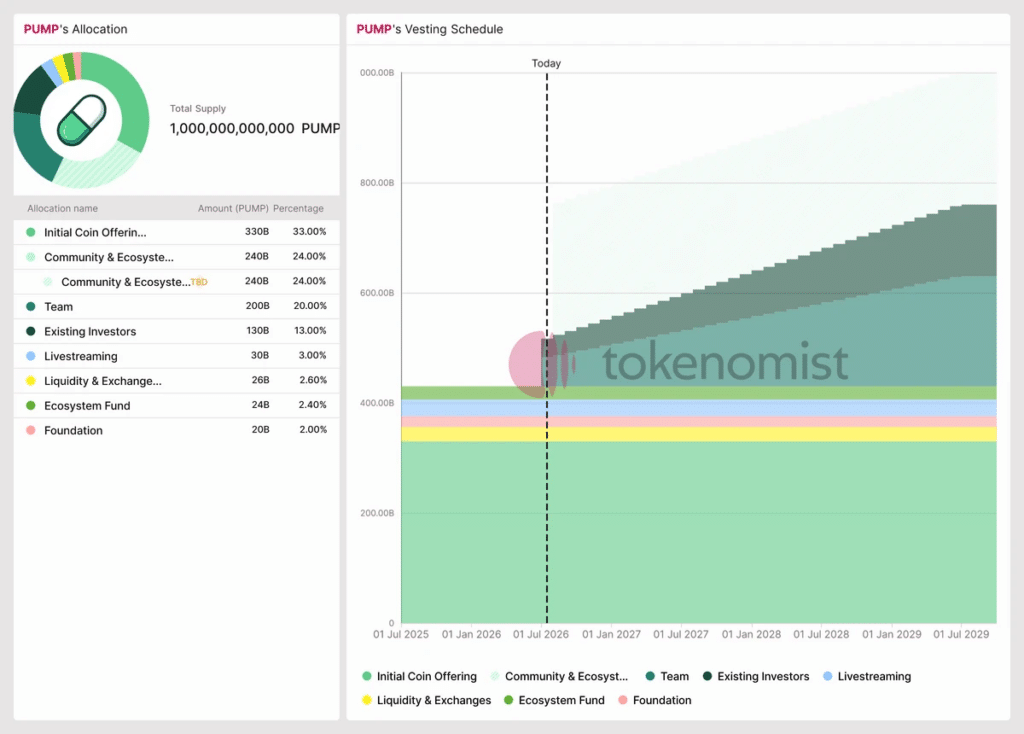The width and height of the screenshot is (1024, 734).
Task: Click the PUMP's Allocation panel title
Action: coord(76,29)
